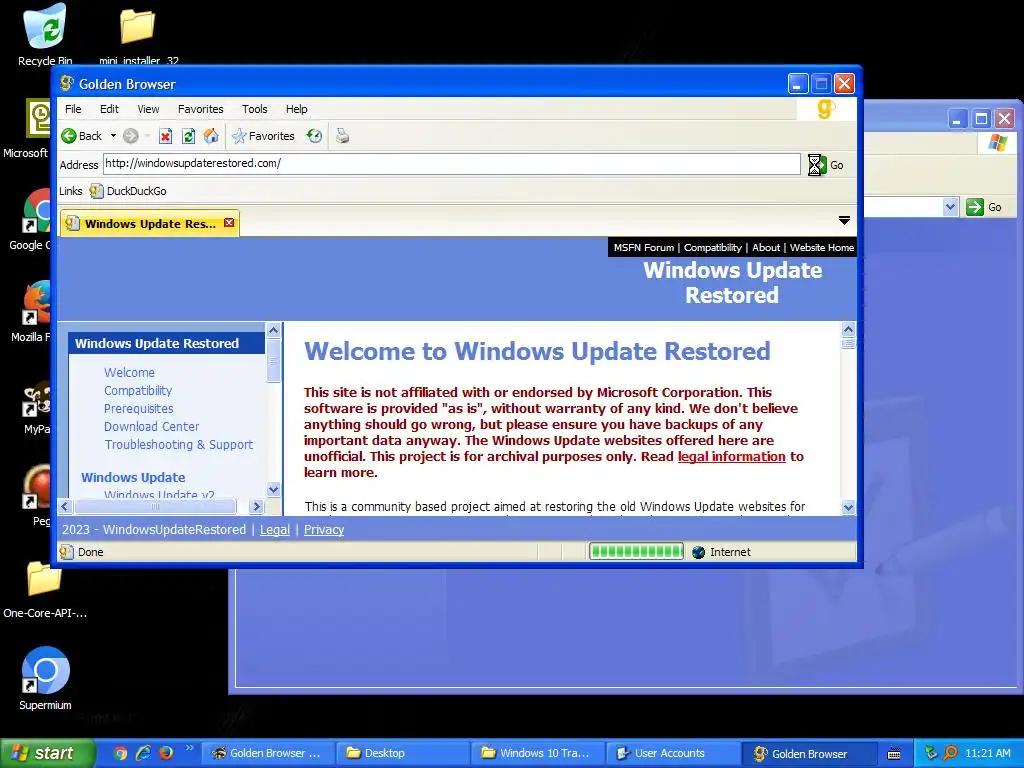This screenshot has width=1024, height=768.
Task: Expand quick launch overflow chevron
Action: [189, 748]
